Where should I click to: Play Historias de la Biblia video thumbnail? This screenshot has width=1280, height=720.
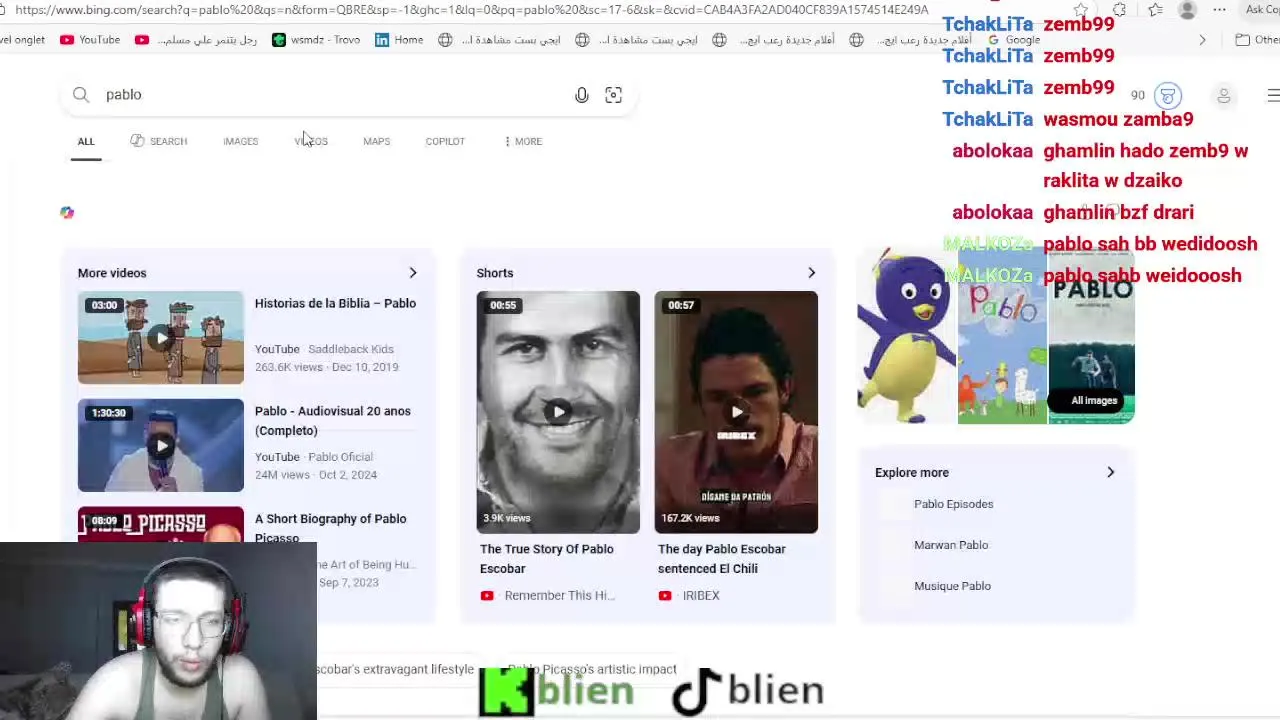click(161, 338)
